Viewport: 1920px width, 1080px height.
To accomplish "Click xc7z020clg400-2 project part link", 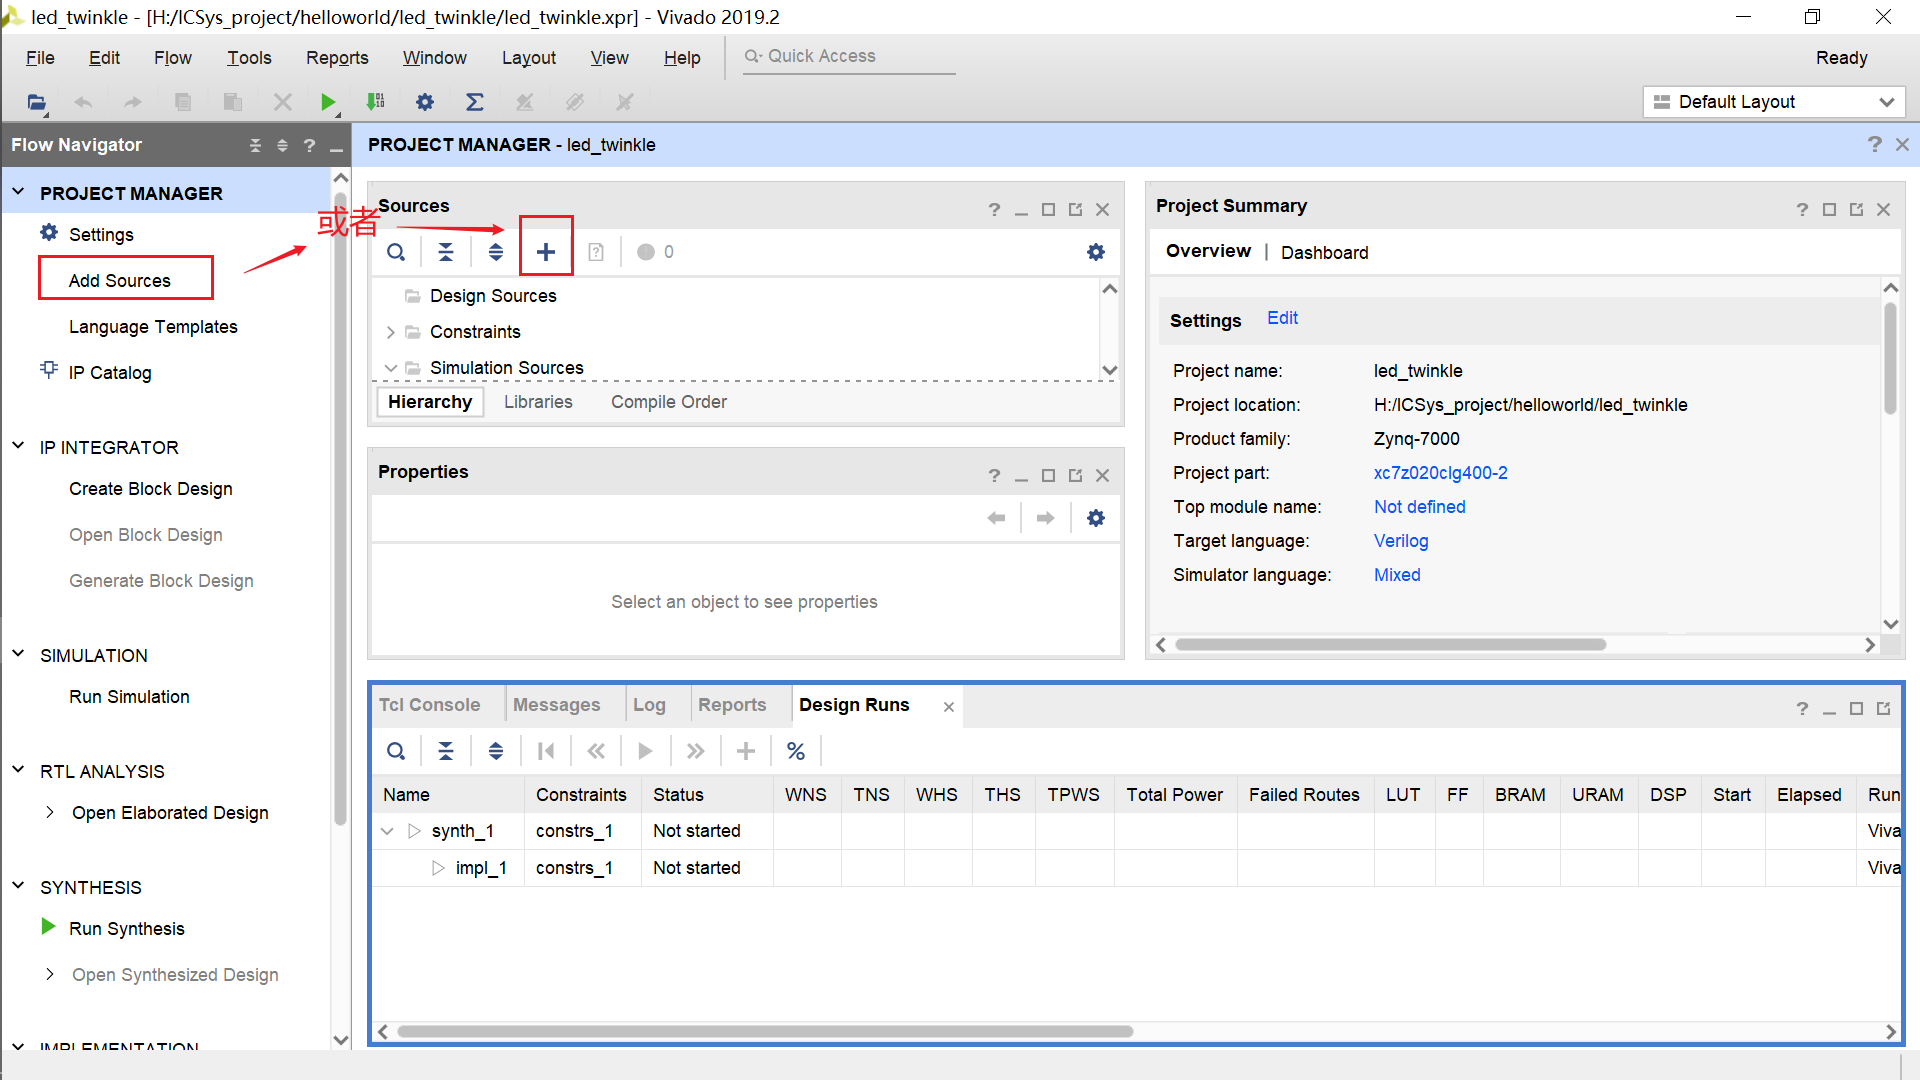I will [1440, 473].
